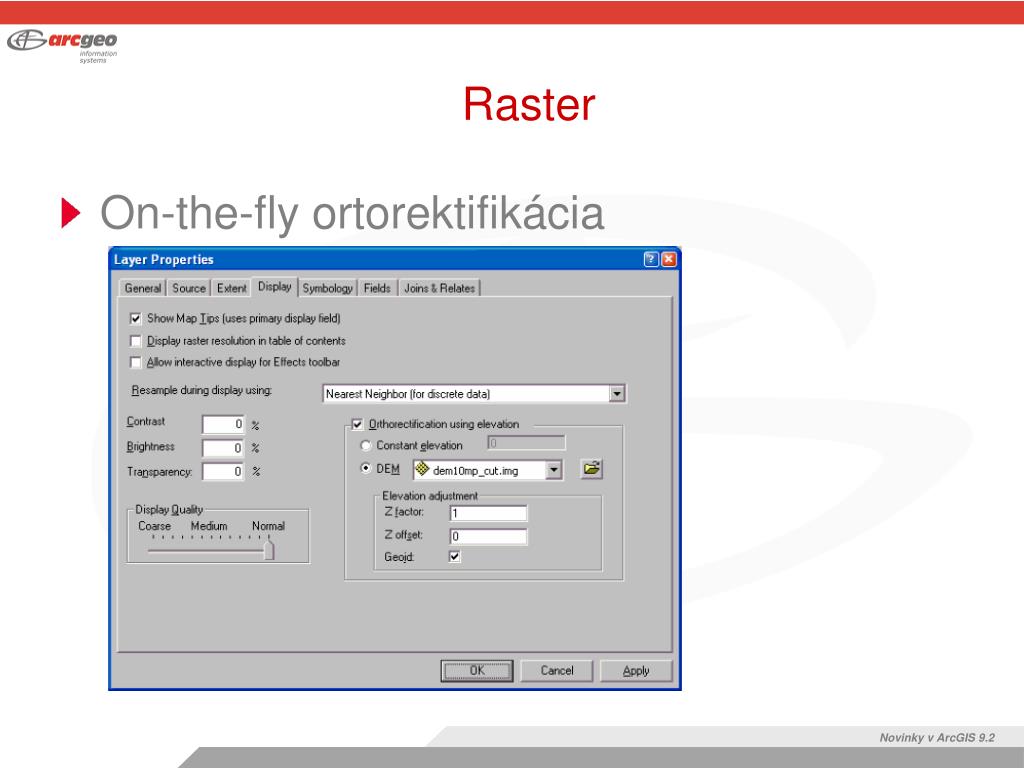Click the help question mark in title bar
1024x768 pixels.
click(650, 259)
